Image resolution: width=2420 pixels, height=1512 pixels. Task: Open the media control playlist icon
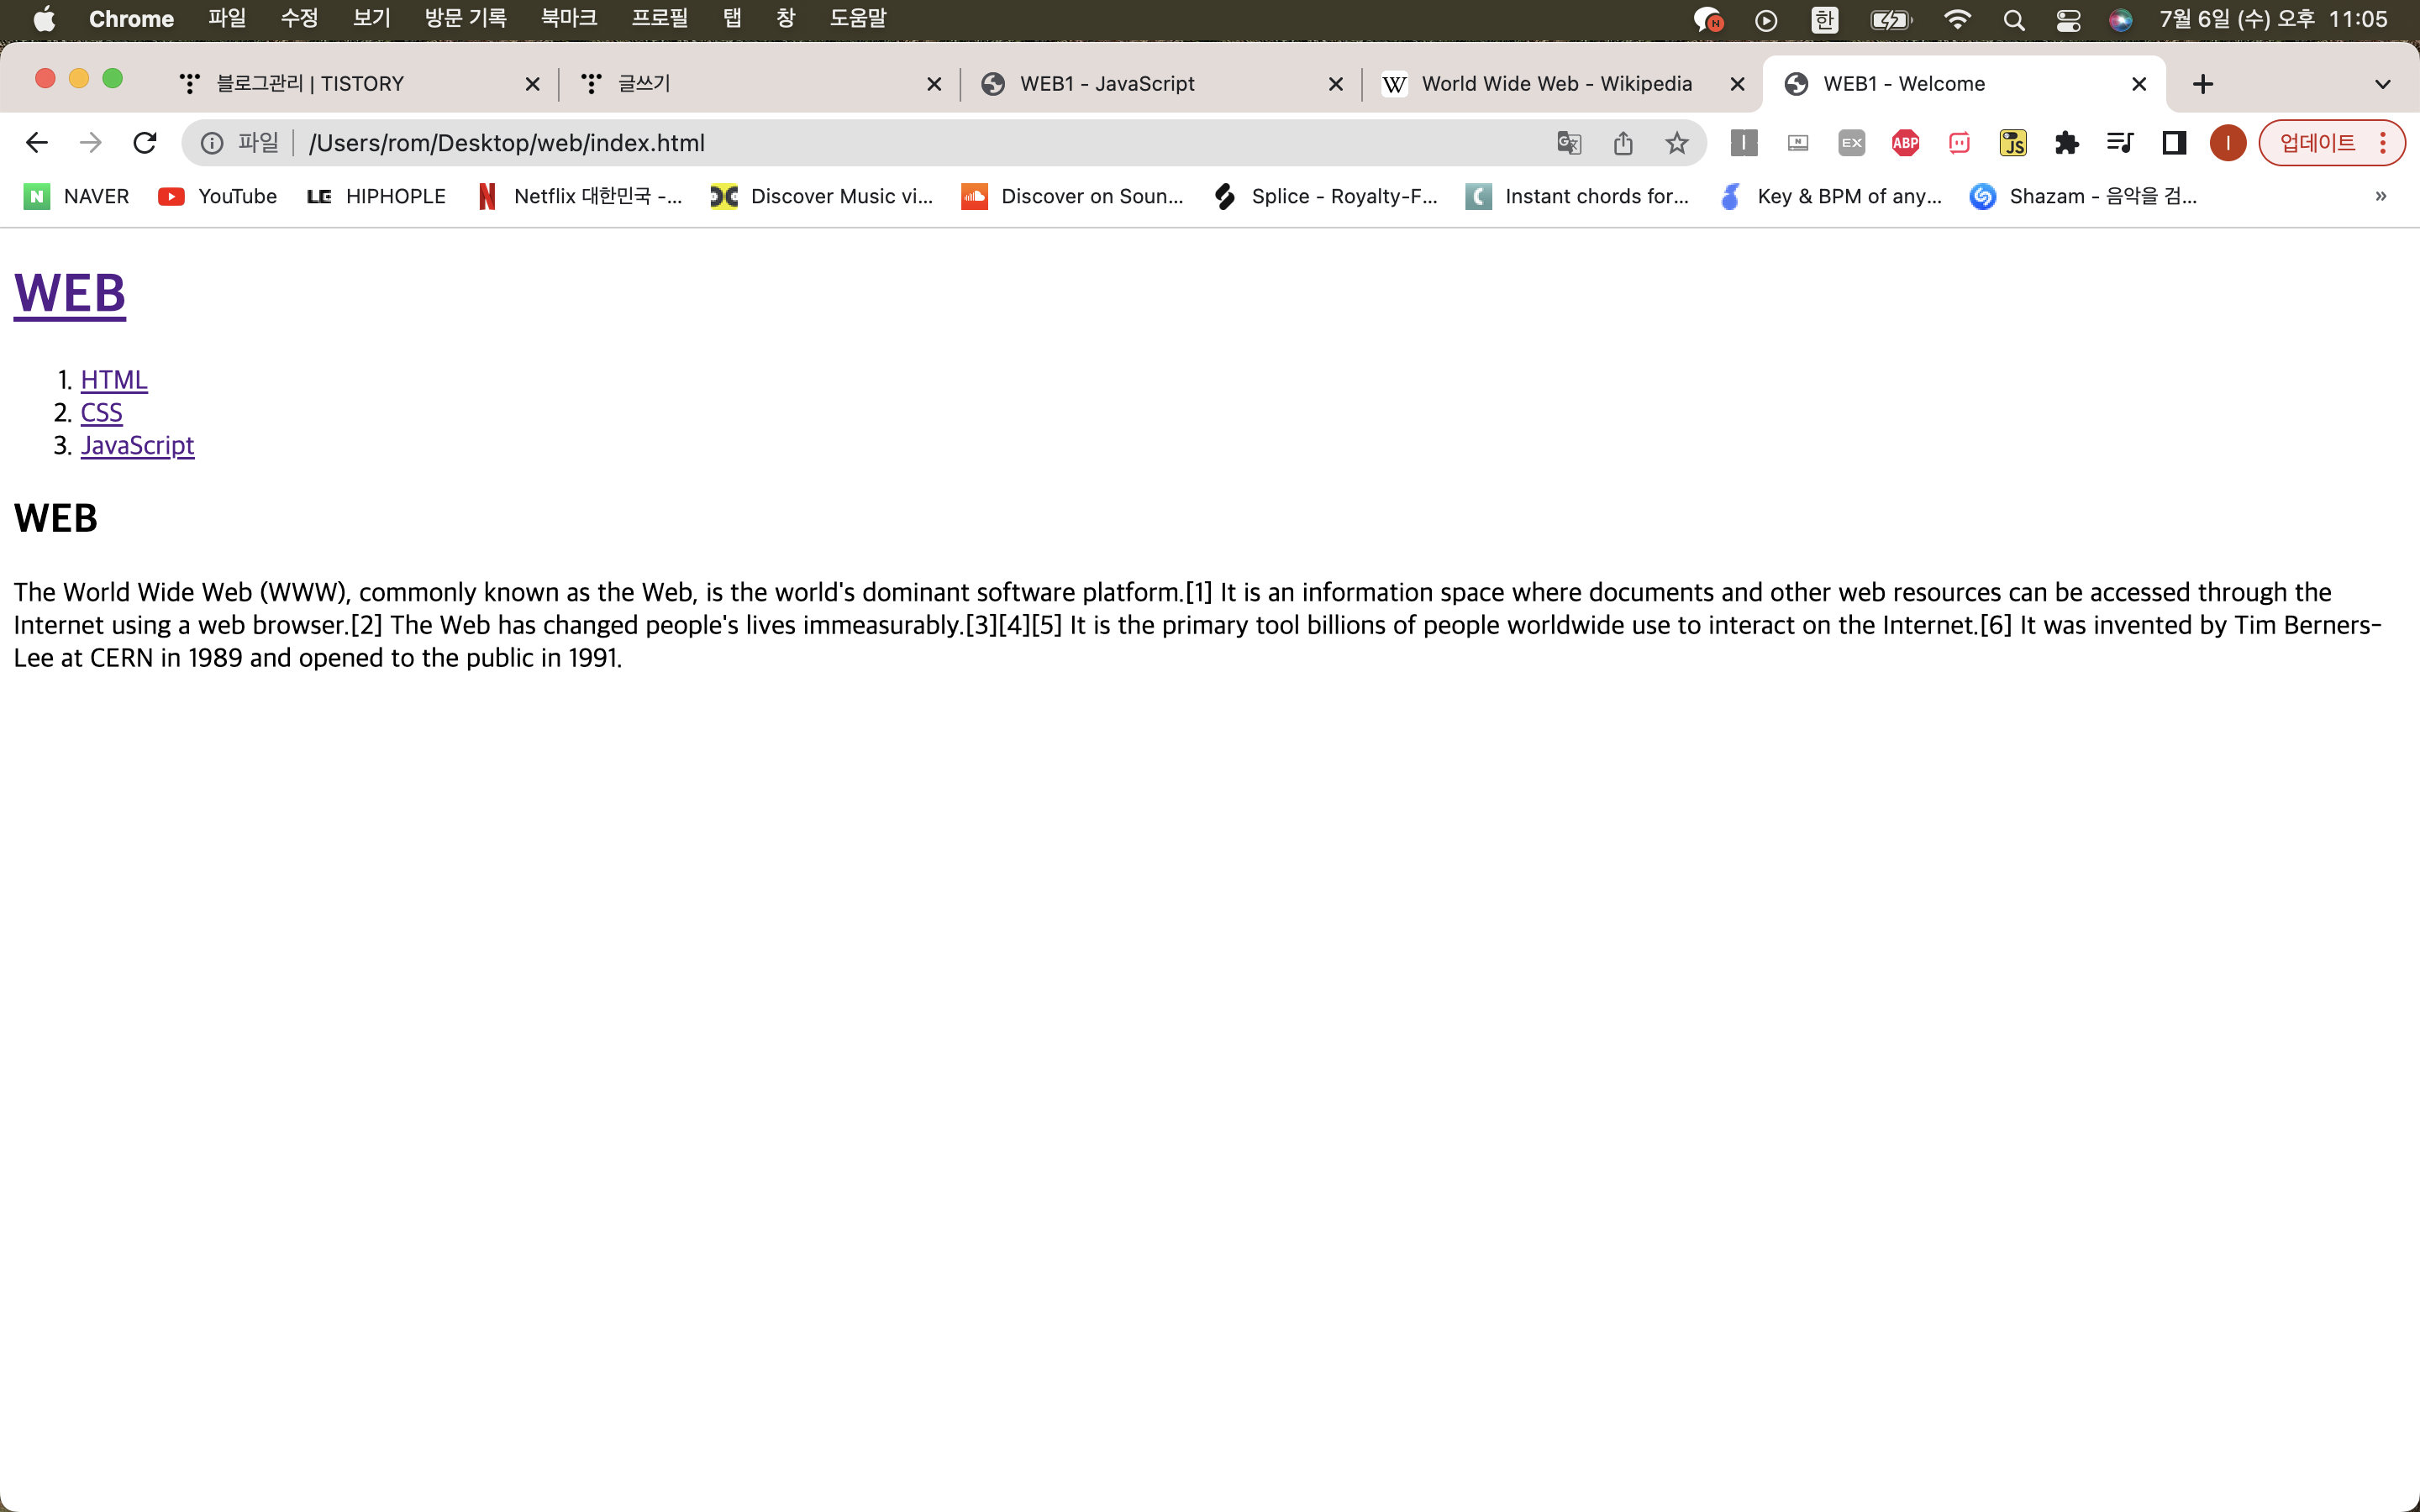pos(2120,143)
